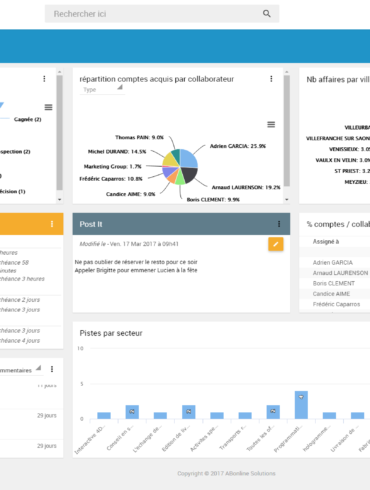Click the 'Toutes les of...' bar

tap(273, 412)
